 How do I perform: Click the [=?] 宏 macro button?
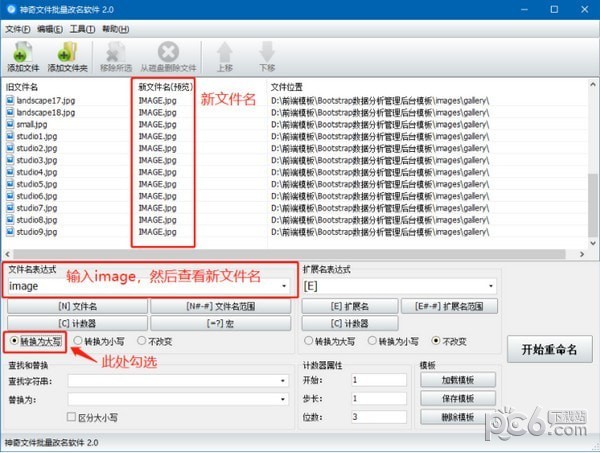pyautogui.click(x=220, y=324)
